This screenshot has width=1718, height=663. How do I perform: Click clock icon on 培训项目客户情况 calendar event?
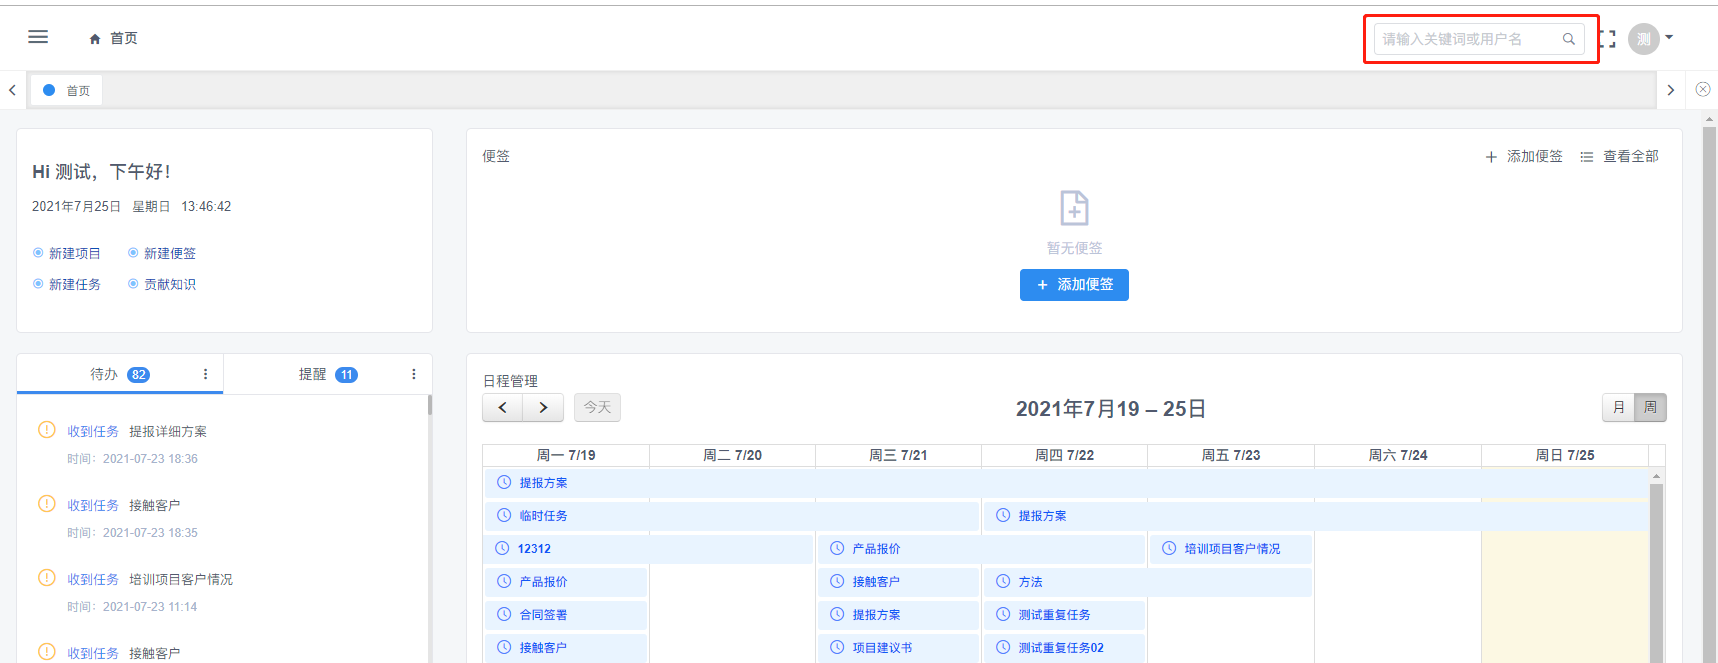click(x=1169, y=548)
